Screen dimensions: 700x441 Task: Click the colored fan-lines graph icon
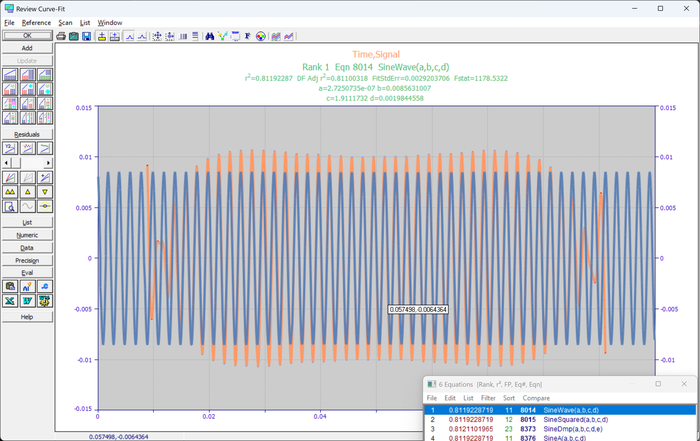[10, 178]
